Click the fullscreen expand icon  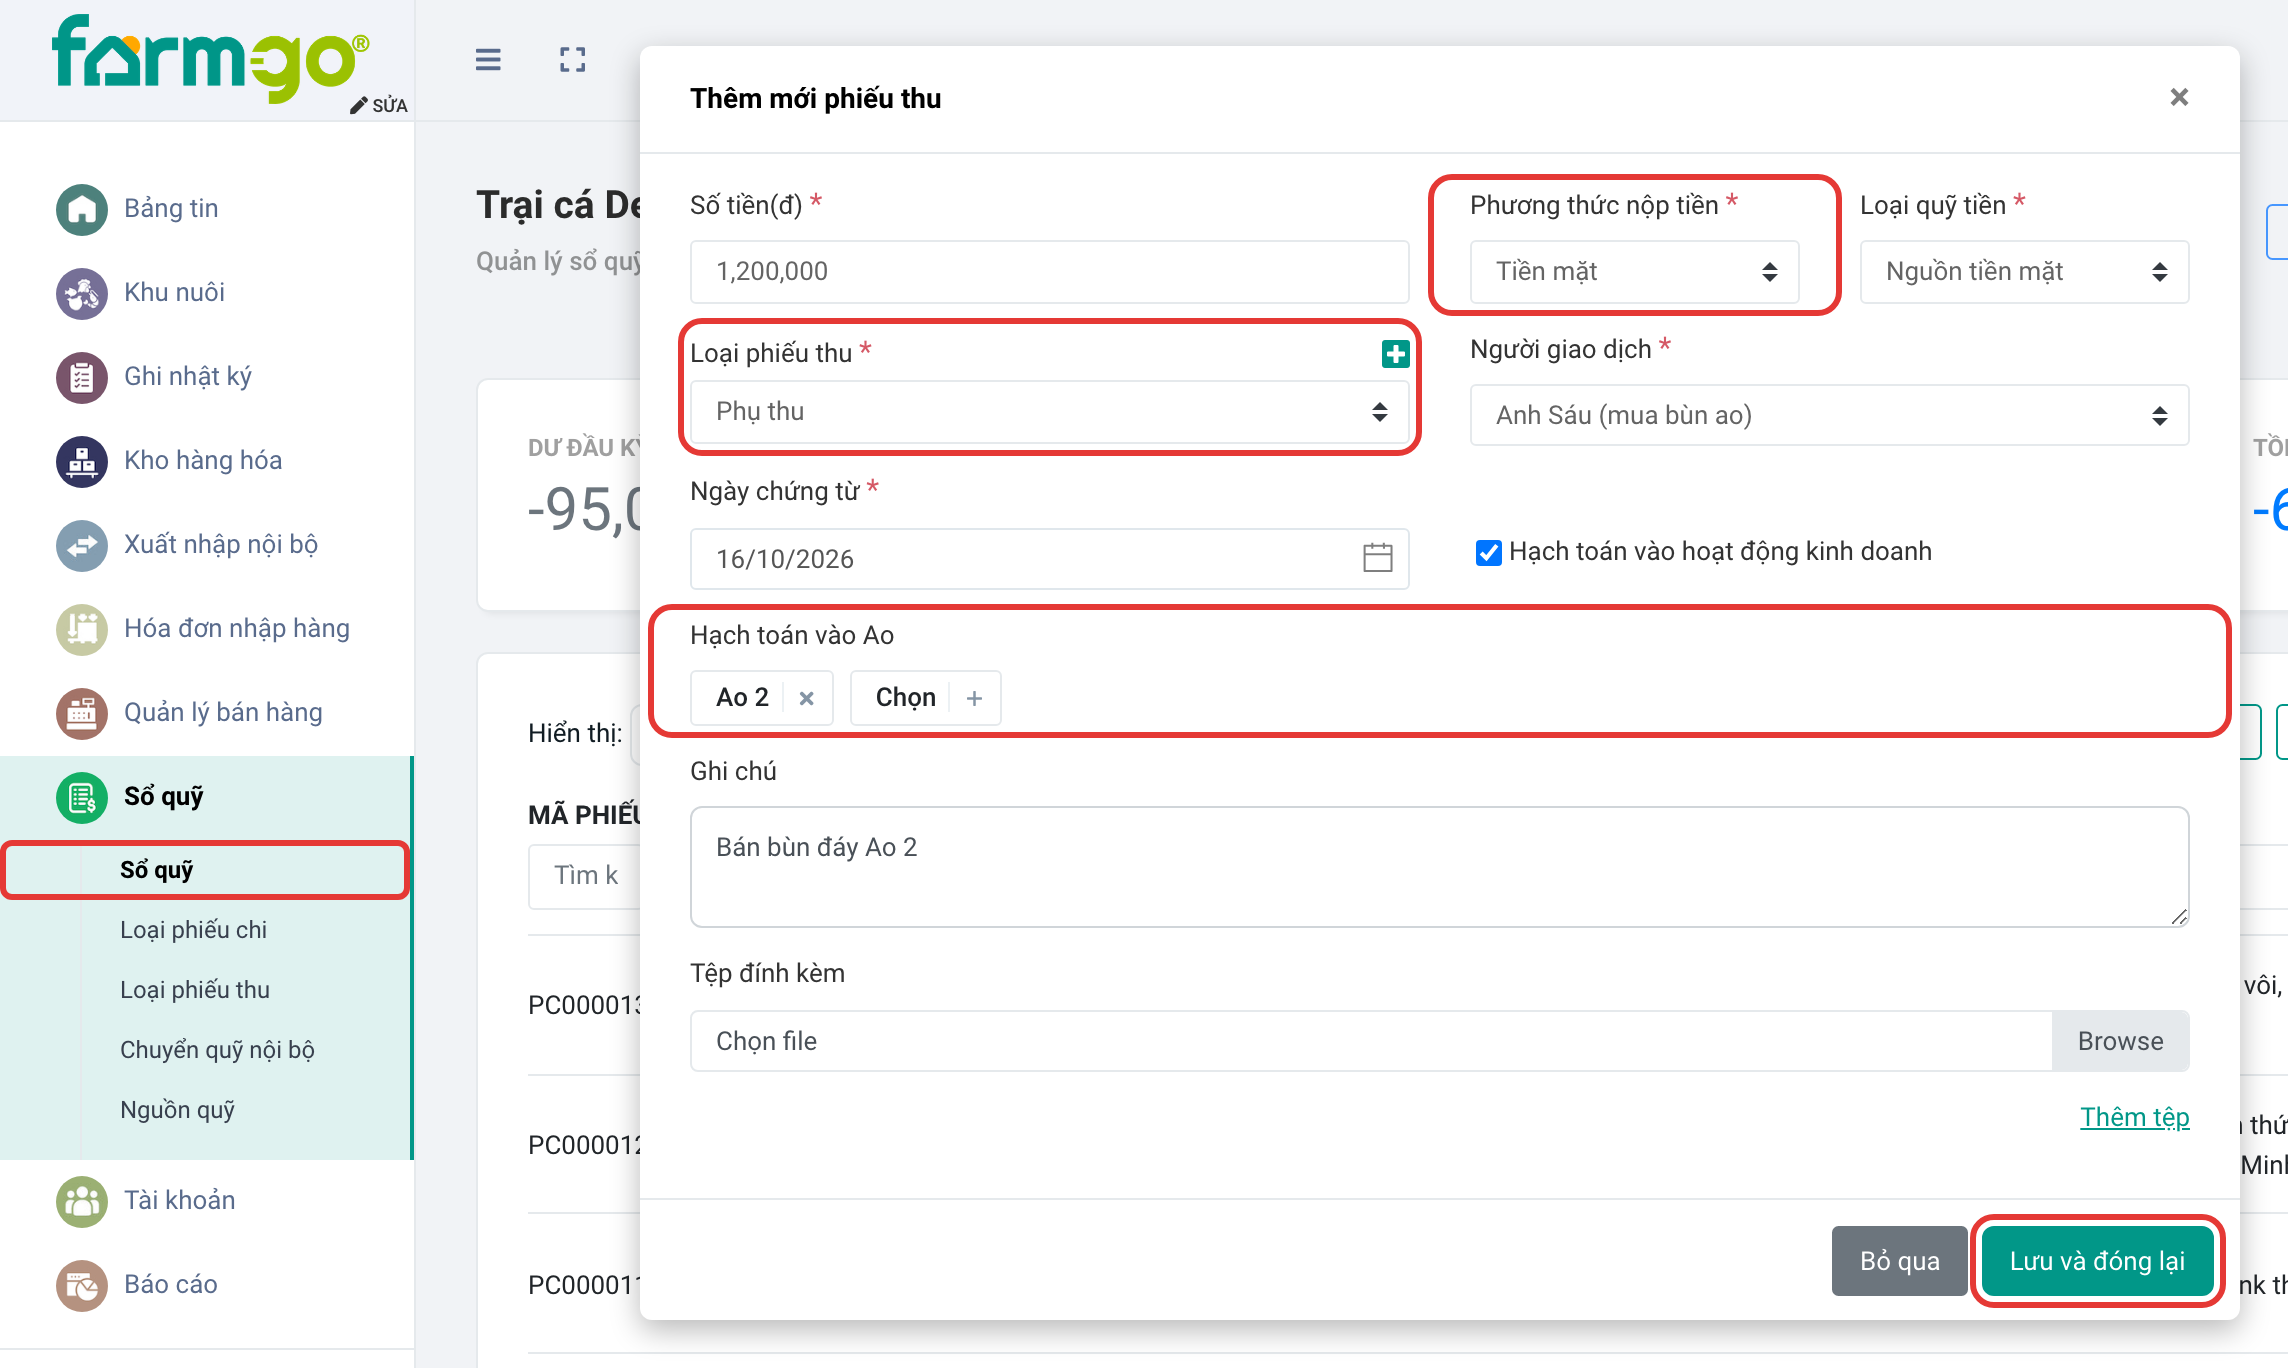[x=573, y=60]
